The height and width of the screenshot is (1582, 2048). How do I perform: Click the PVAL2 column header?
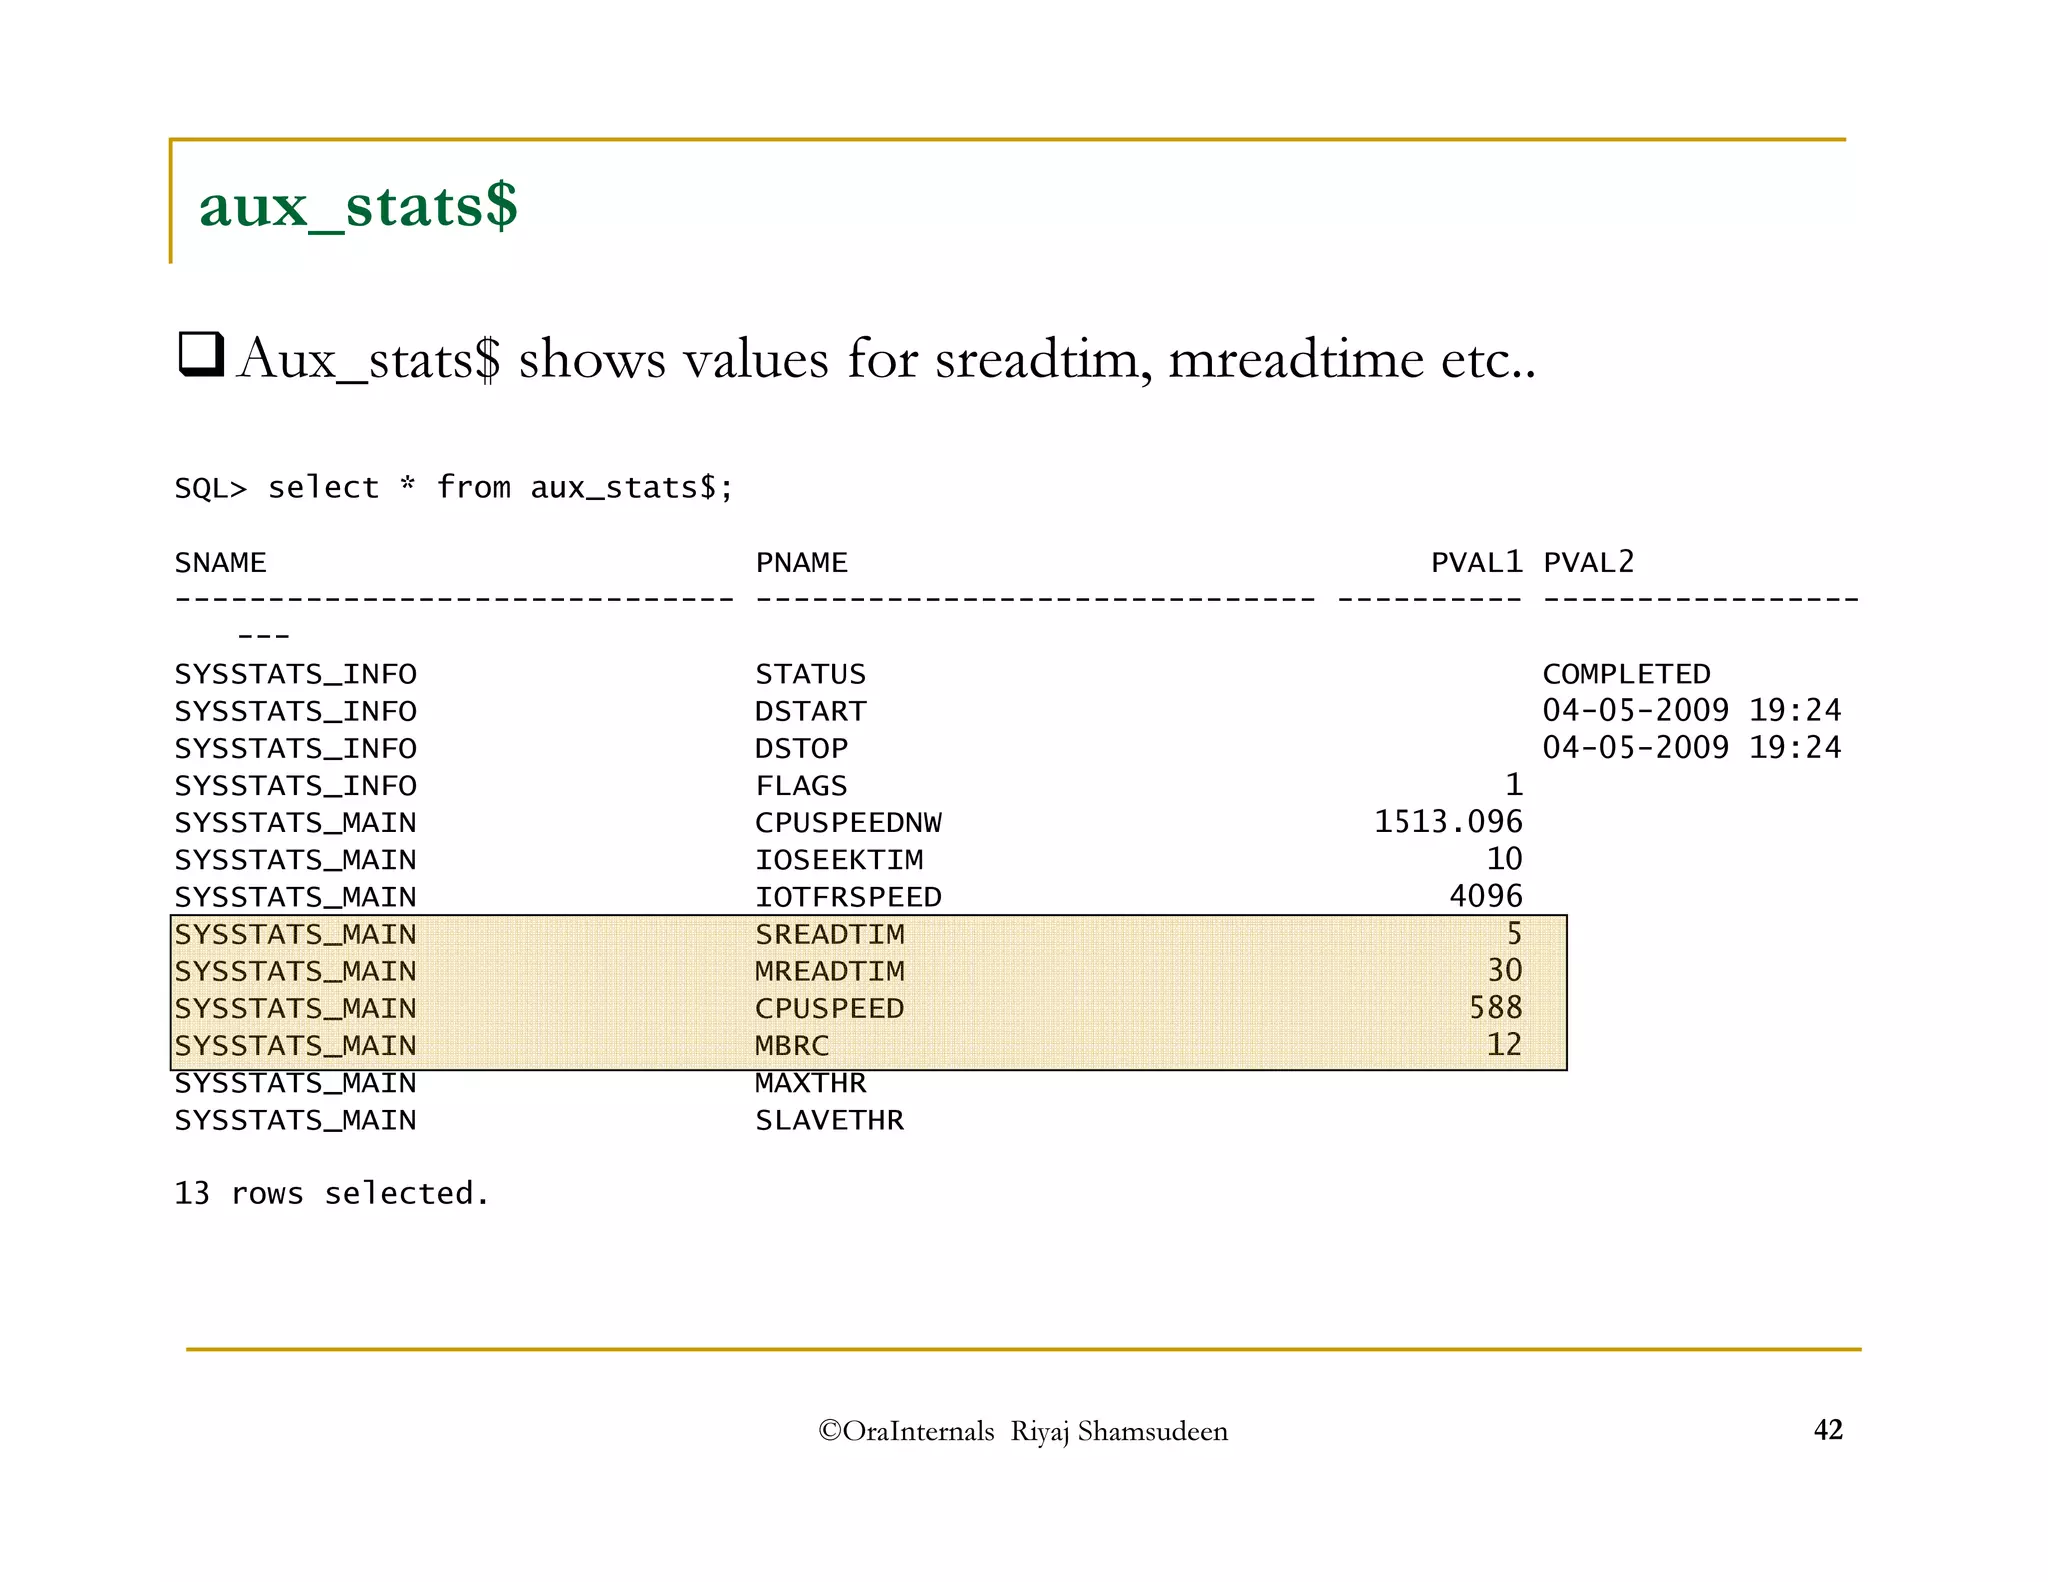(1589, 562)
